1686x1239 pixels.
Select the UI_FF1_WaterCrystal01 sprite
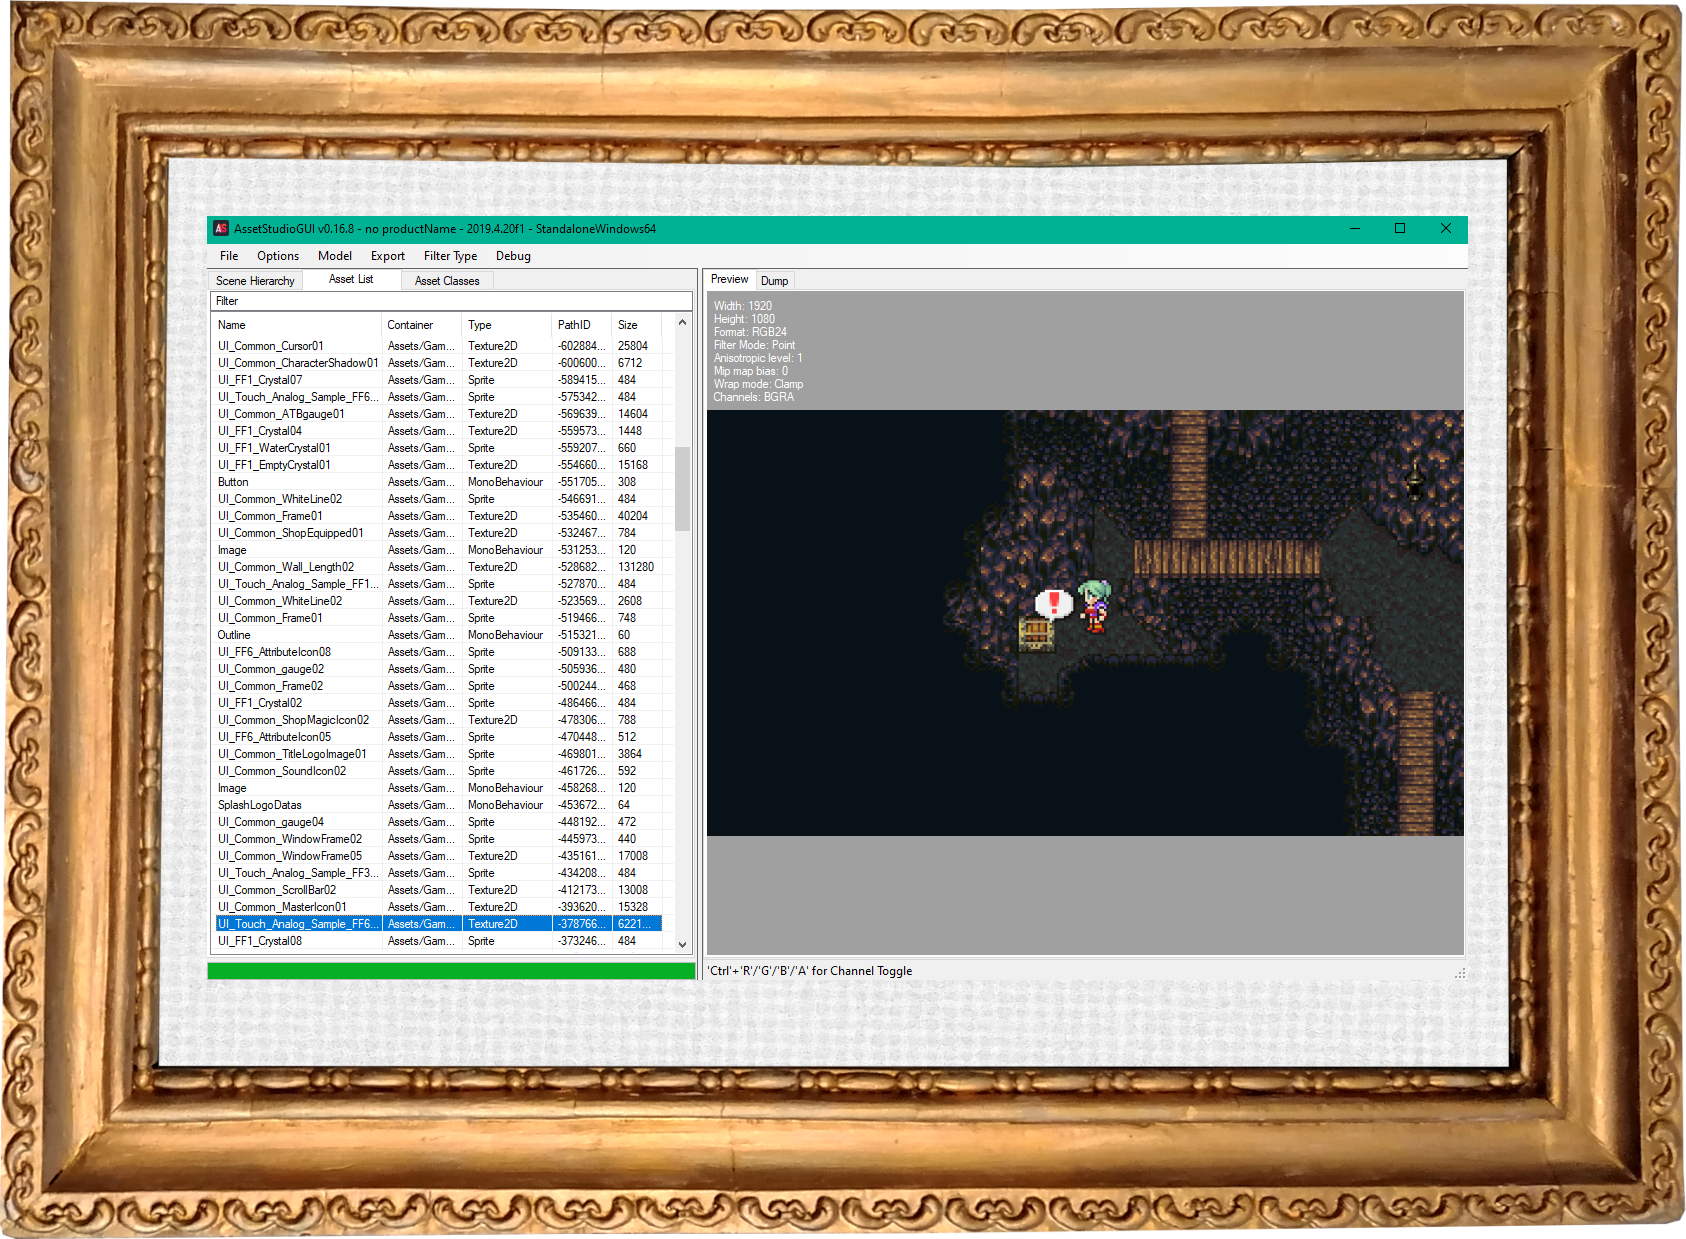pos(438,448)
